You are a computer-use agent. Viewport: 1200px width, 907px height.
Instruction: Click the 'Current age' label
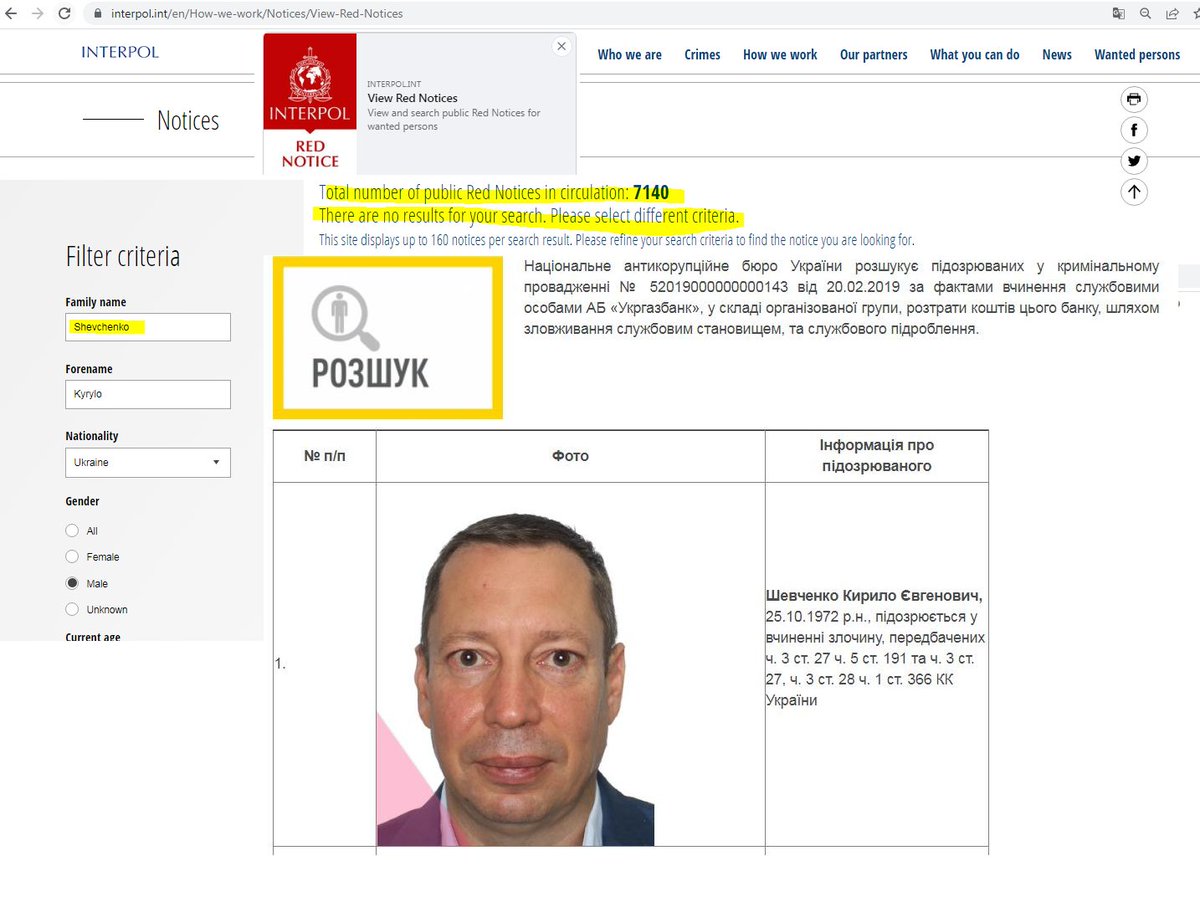(93, 637)
